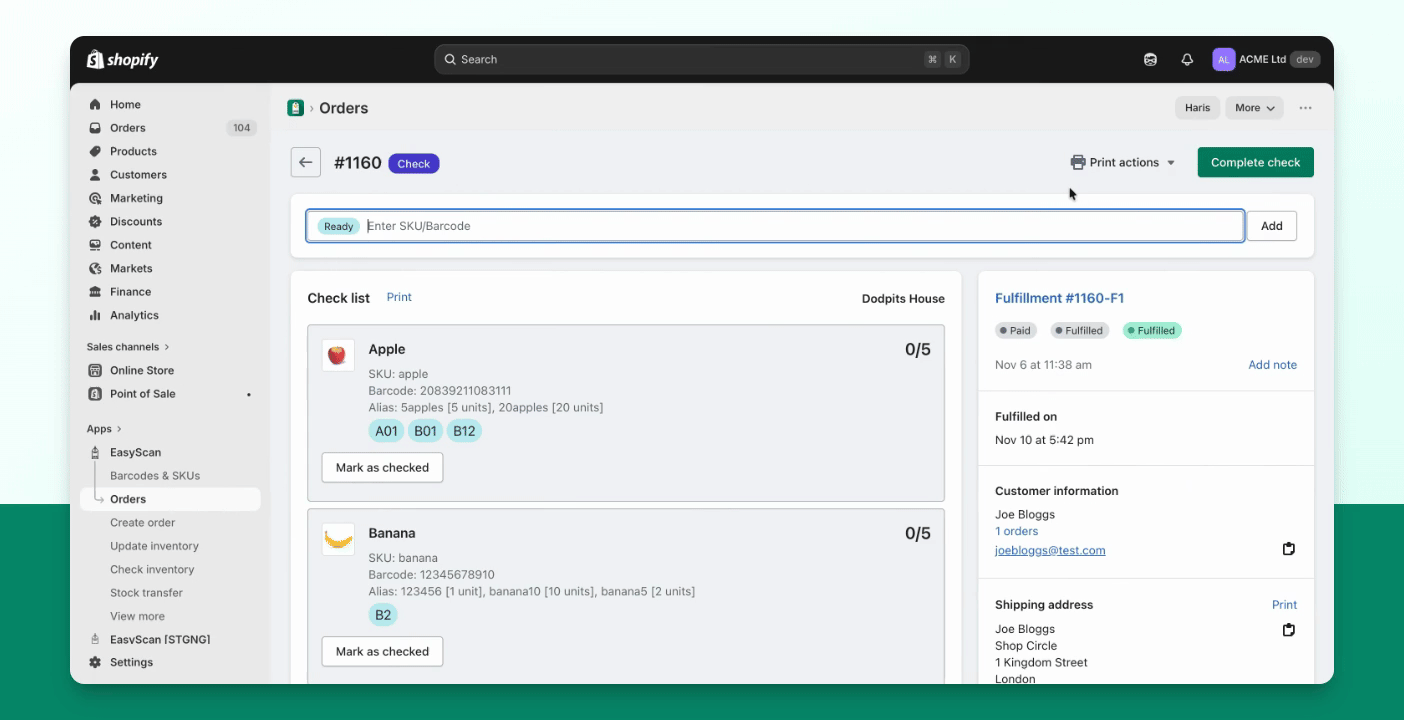Click Print link beside Check list
The image size is (1404, 720).
click(399, 297)
